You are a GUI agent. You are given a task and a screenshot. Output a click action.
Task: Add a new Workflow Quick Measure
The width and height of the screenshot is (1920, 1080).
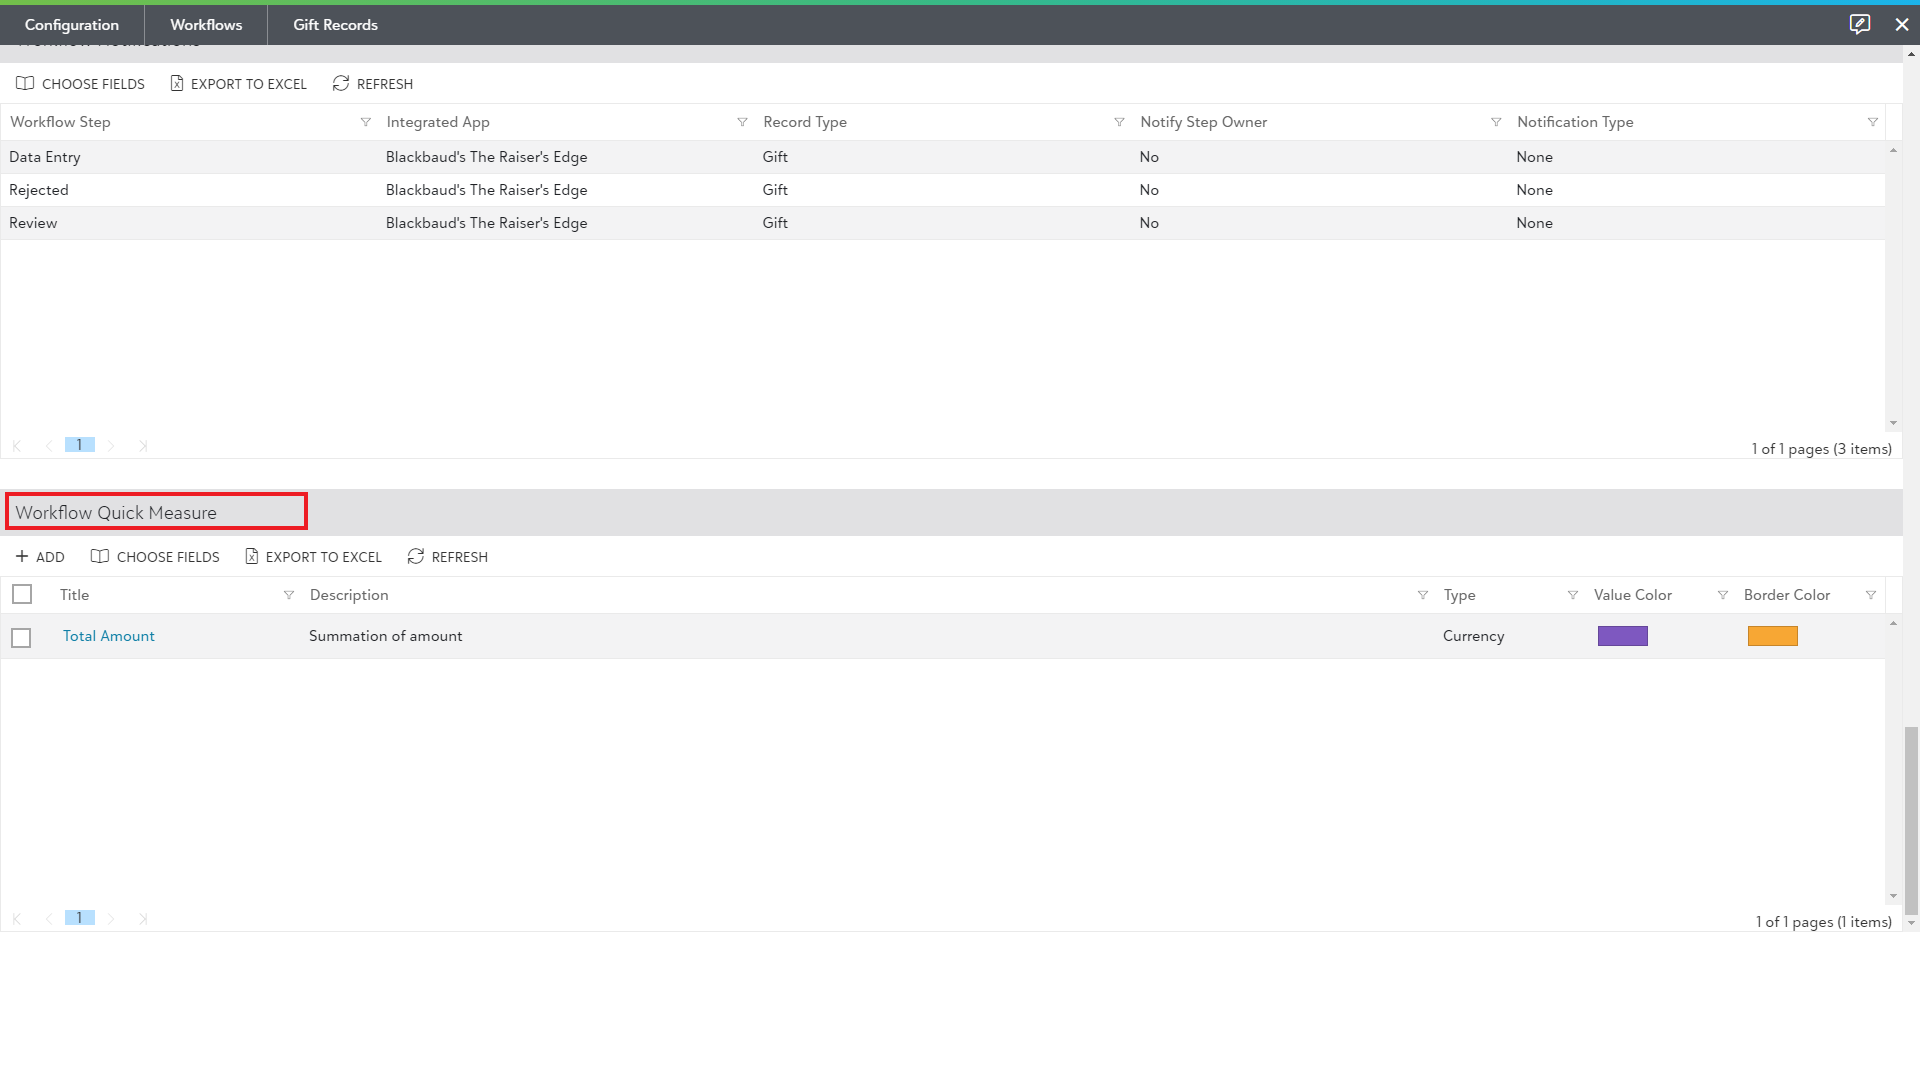click(x=40, y=557)
